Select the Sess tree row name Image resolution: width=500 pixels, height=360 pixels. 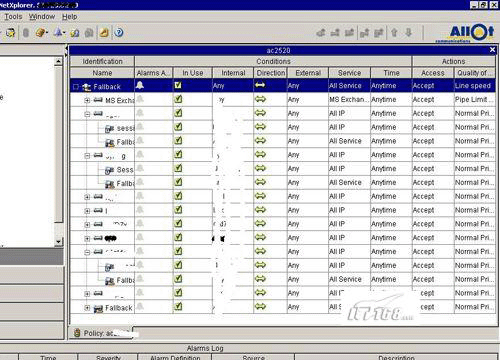coord(125,170)
